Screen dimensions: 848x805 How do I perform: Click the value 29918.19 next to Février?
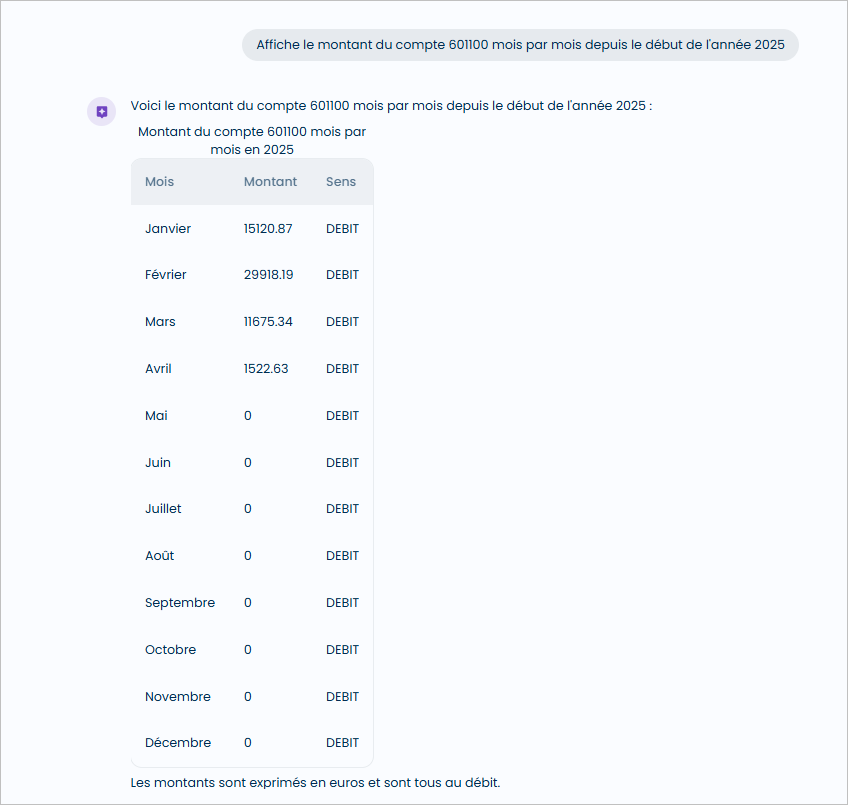click(268, 274)
